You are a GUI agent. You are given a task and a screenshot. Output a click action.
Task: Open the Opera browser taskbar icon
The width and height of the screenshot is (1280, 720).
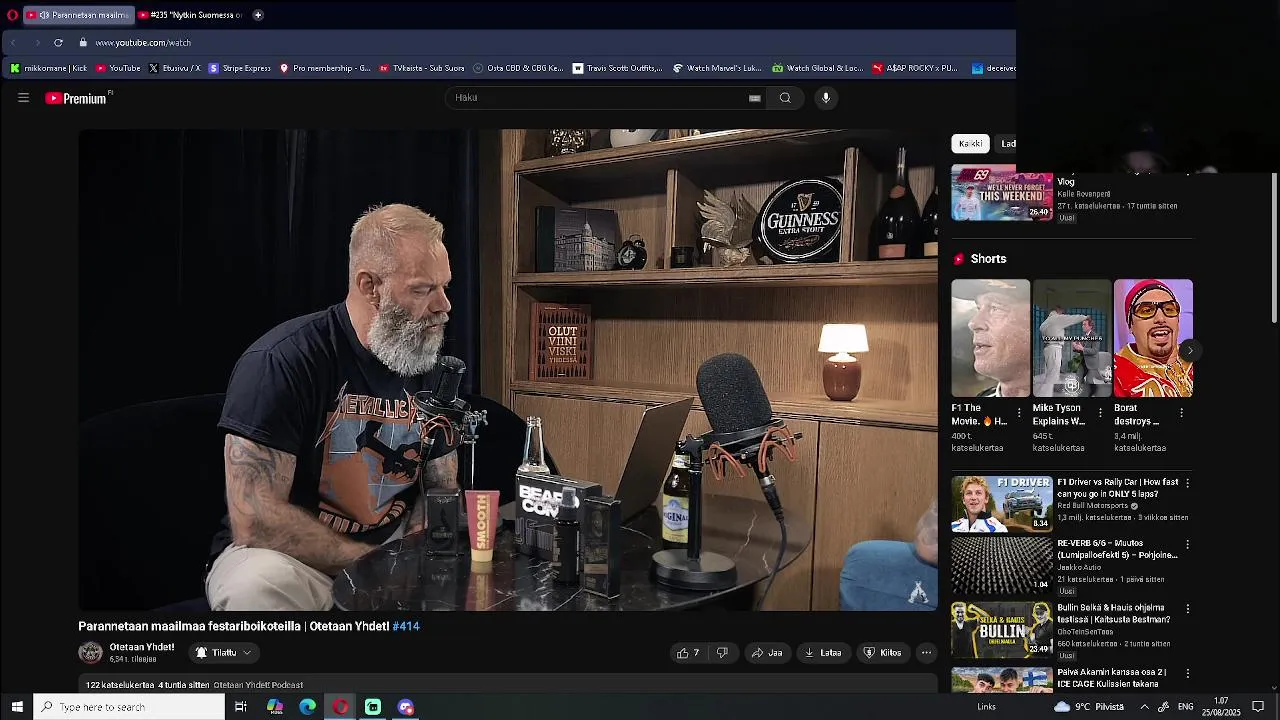pyautogui.click(x=341, y=707)
